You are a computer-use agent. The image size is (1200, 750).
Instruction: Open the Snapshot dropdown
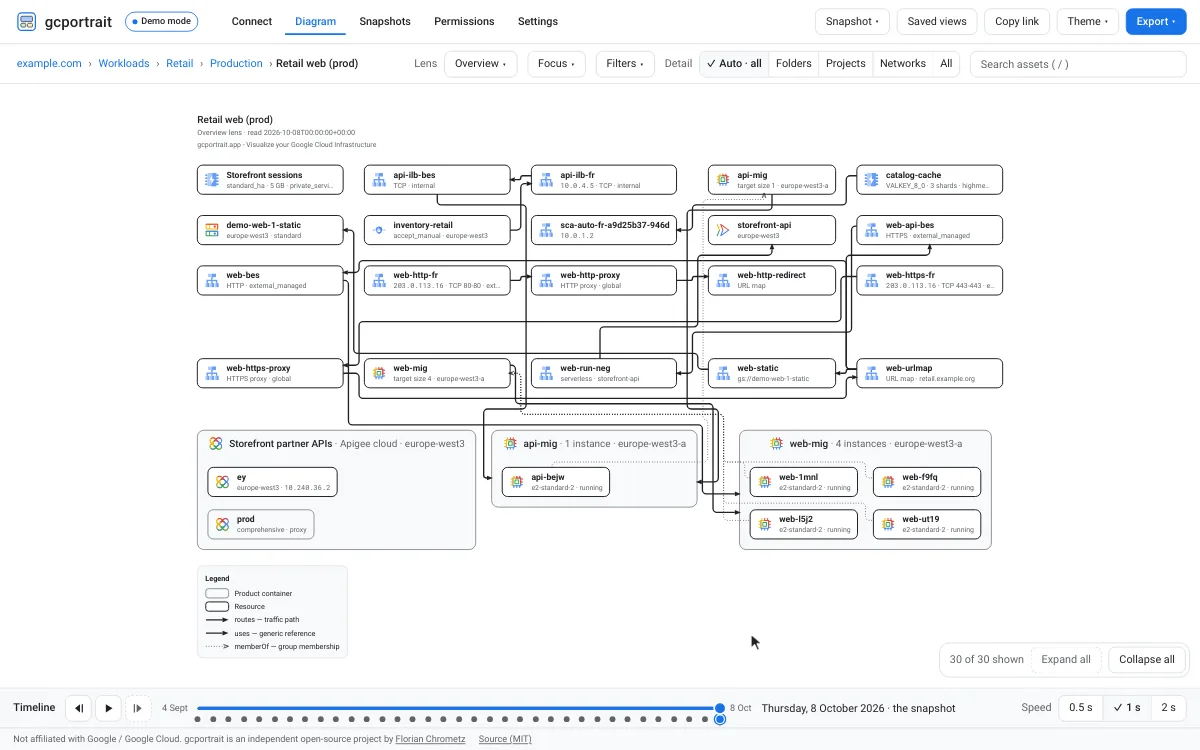pos(852,21)
